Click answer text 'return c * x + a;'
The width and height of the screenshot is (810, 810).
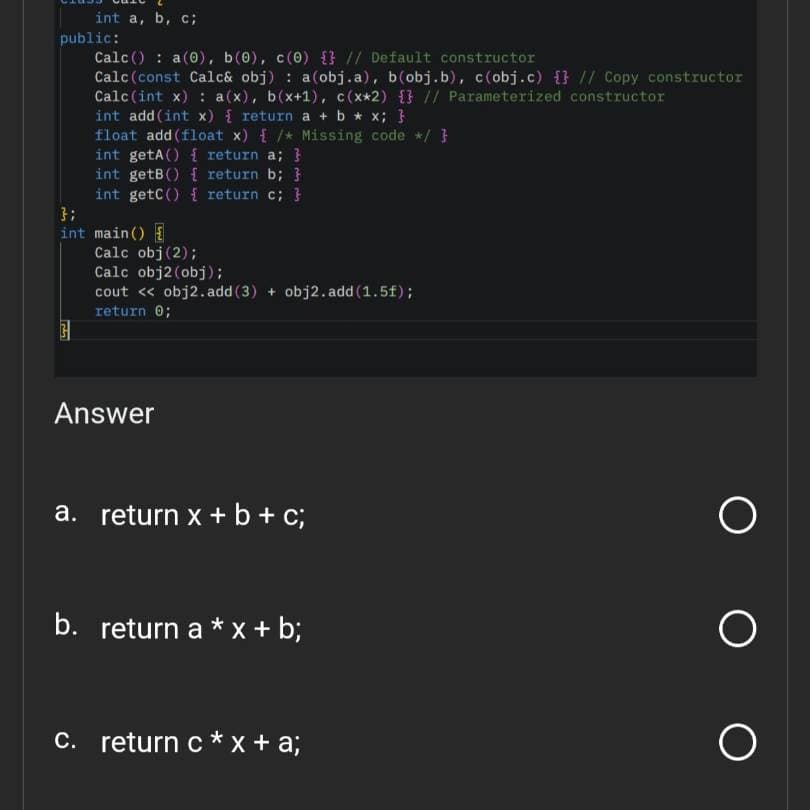(x=200, y=742)
